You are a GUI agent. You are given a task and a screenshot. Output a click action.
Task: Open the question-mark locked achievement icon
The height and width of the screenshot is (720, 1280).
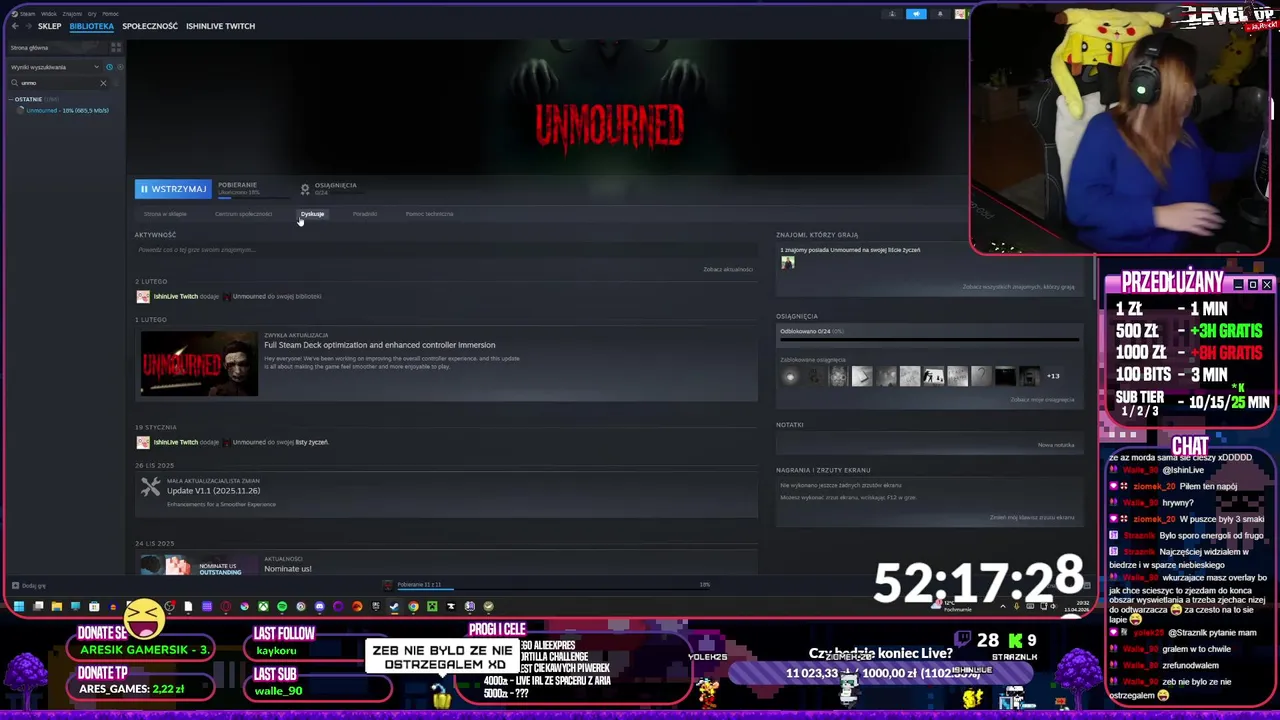pos(981,376)
